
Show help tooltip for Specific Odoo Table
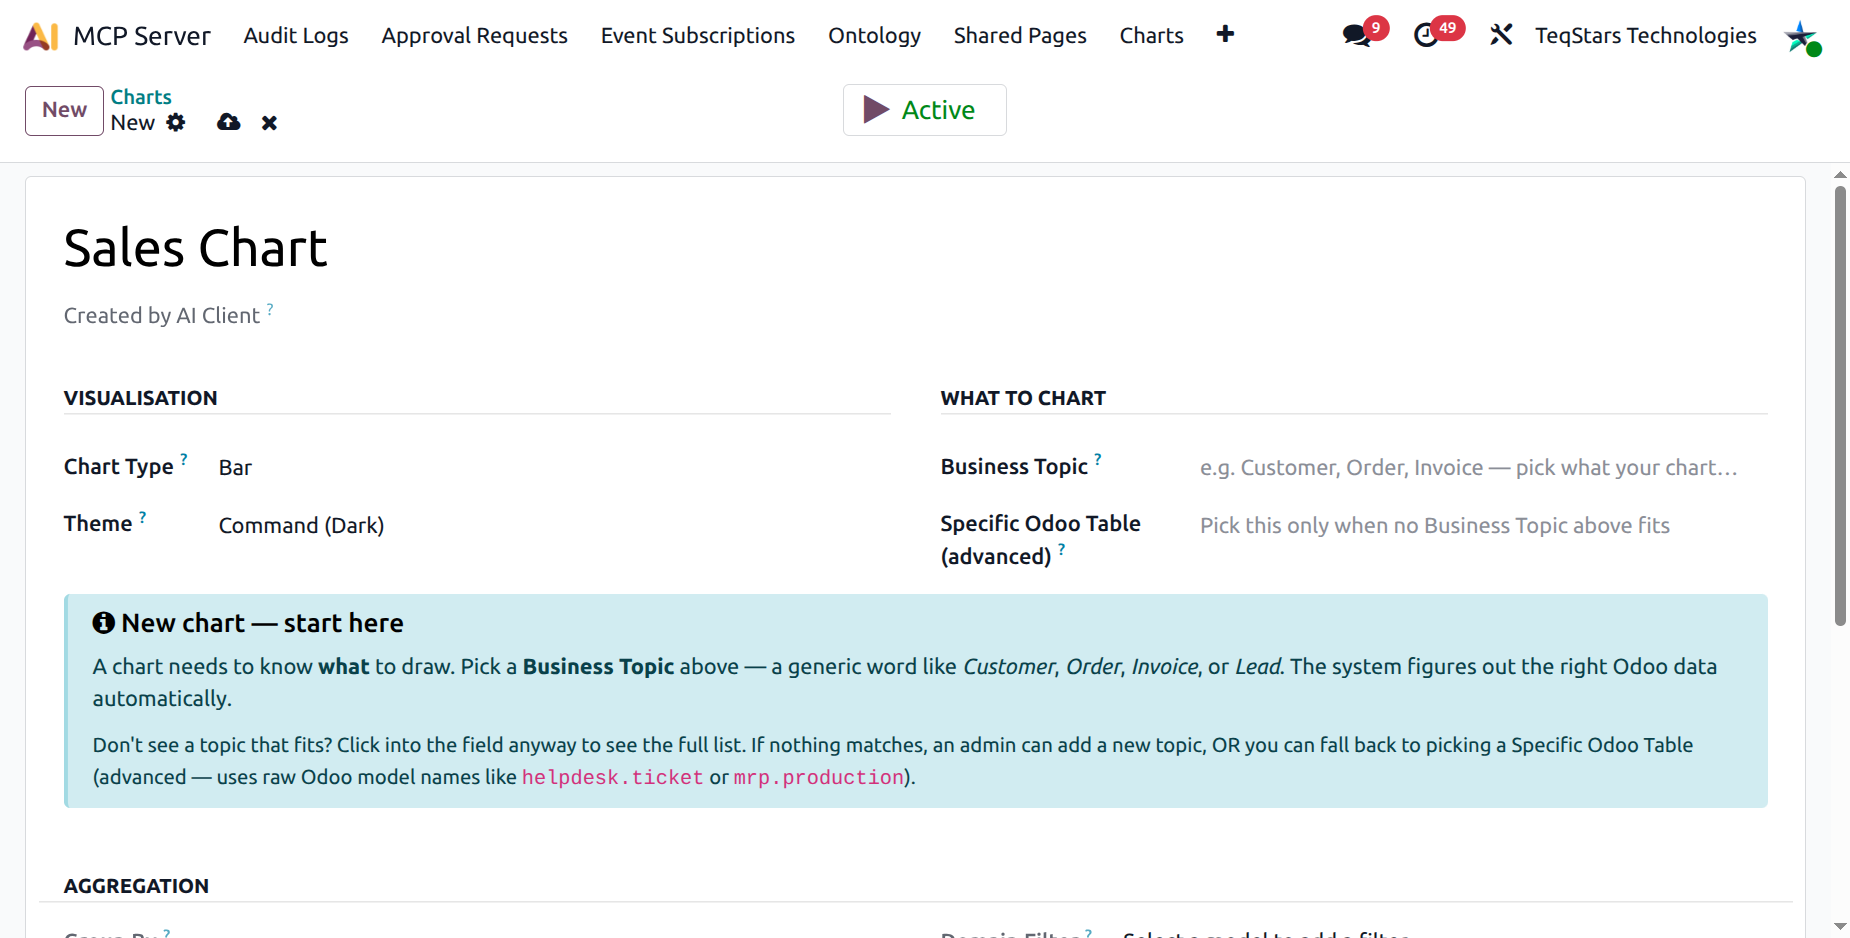point(1062,549)
